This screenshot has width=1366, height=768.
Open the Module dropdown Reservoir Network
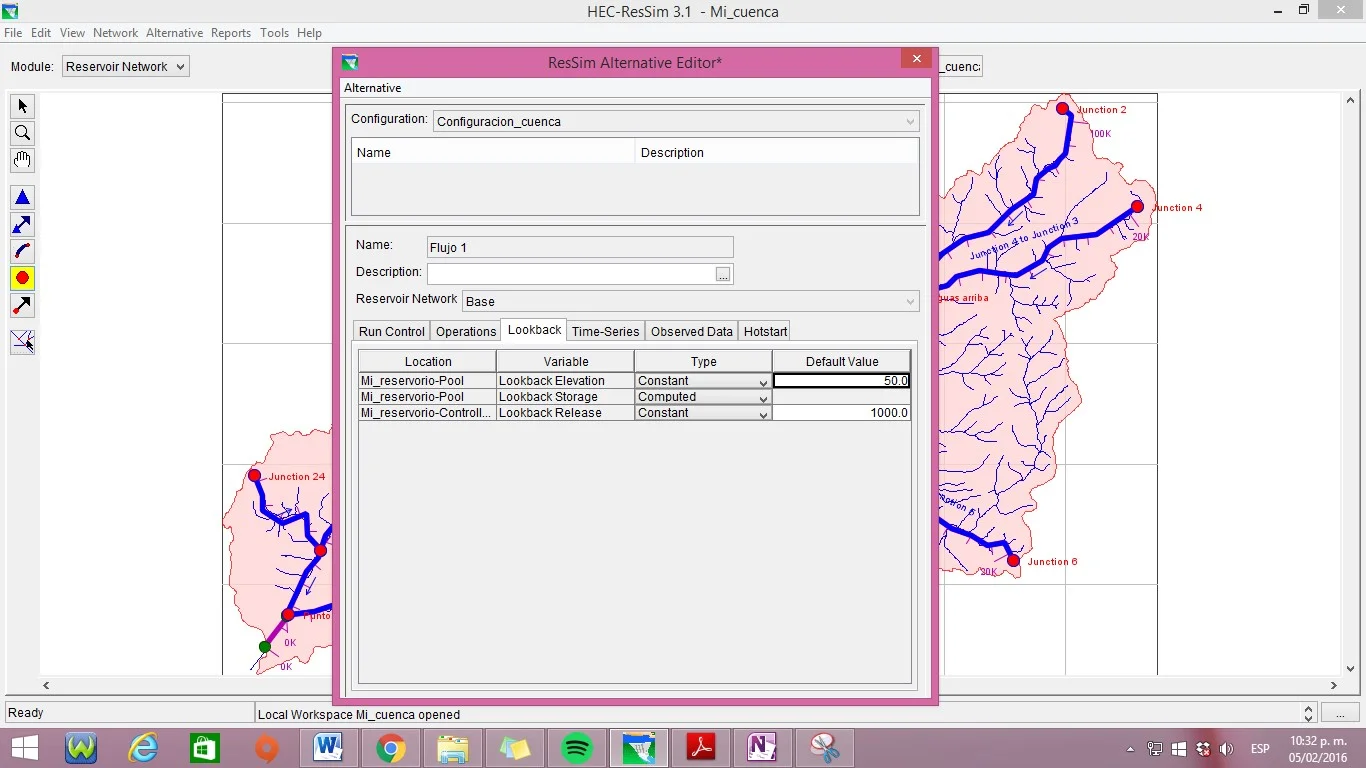pos(125,66)
